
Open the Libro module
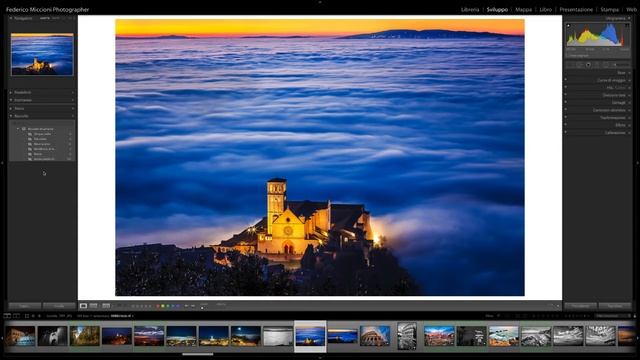pyautogui.click(x=545, y=9)
